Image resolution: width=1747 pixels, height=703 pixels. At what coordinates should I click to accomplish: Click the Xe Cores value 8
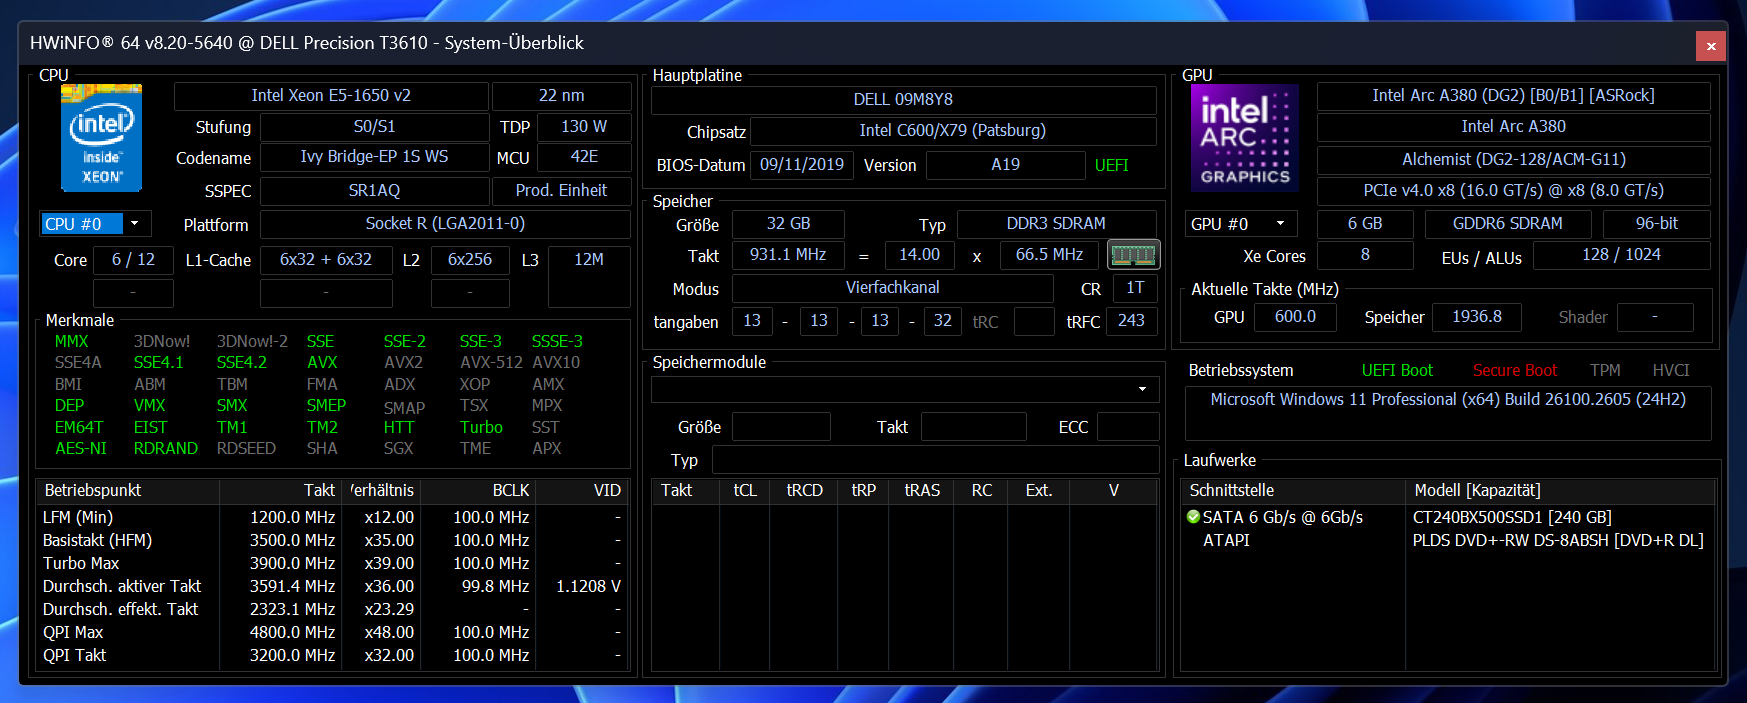[1365, 255]
